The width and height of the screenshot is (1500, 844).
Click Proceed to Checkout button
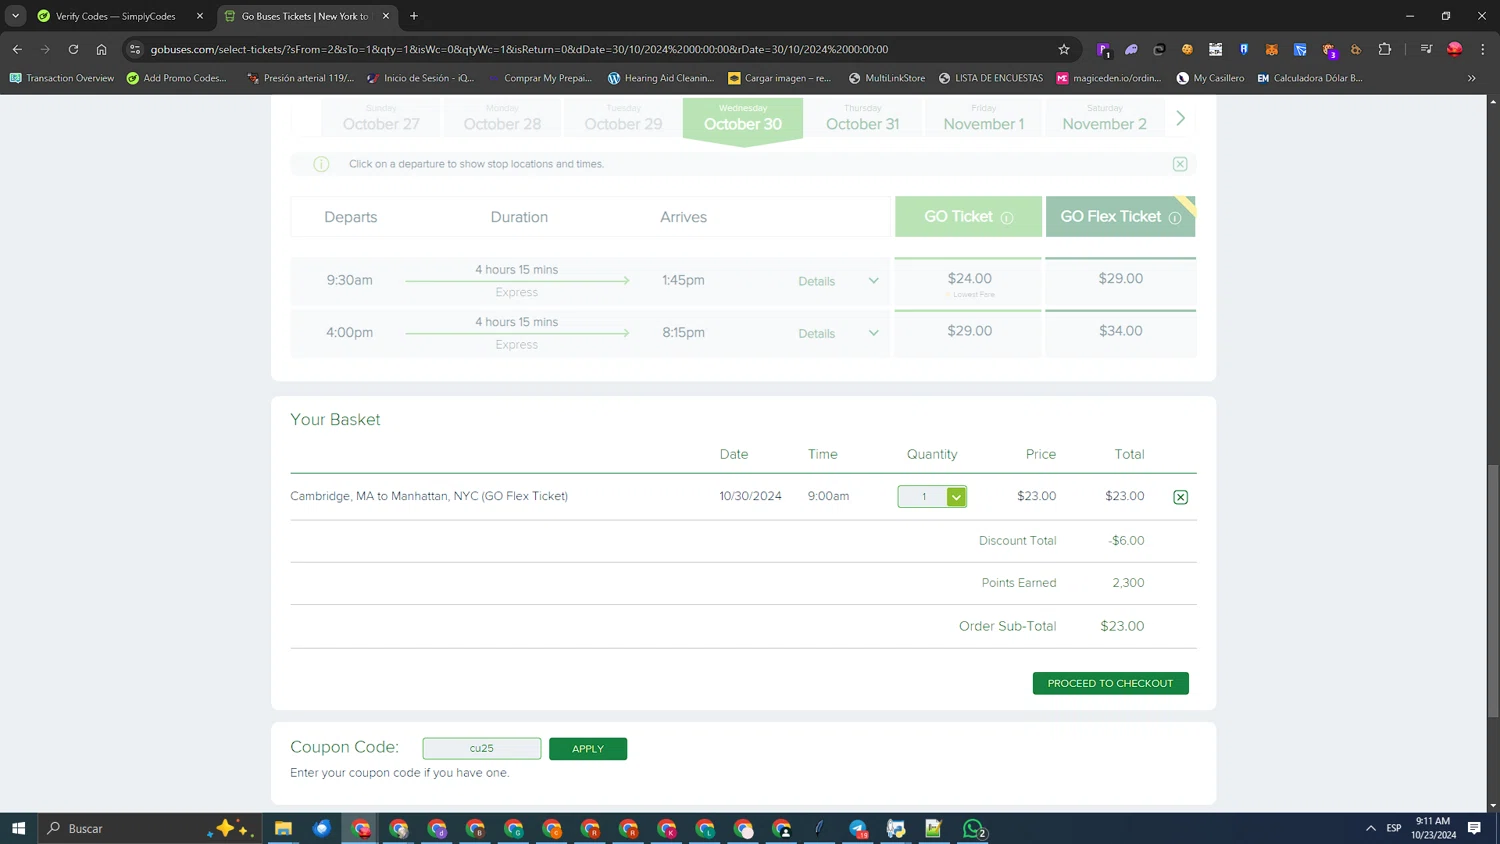point(1110,683)
